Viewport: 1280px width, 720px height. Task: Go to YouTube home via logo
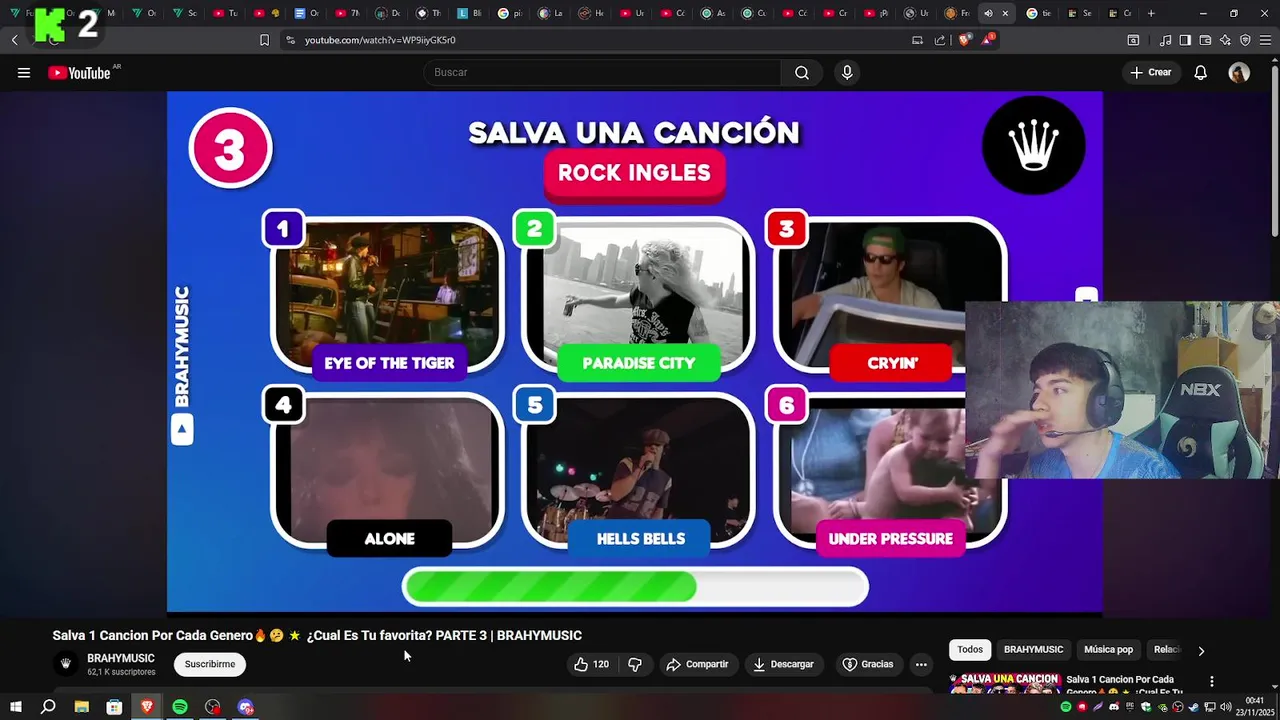click(x=79, y=72)
